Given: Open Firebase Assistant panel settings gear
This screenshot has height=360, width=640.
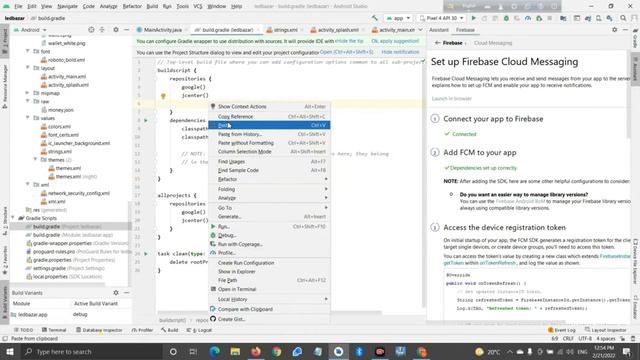Looking at the screenshot, I should pyautogui.click(x=615, y=30).
